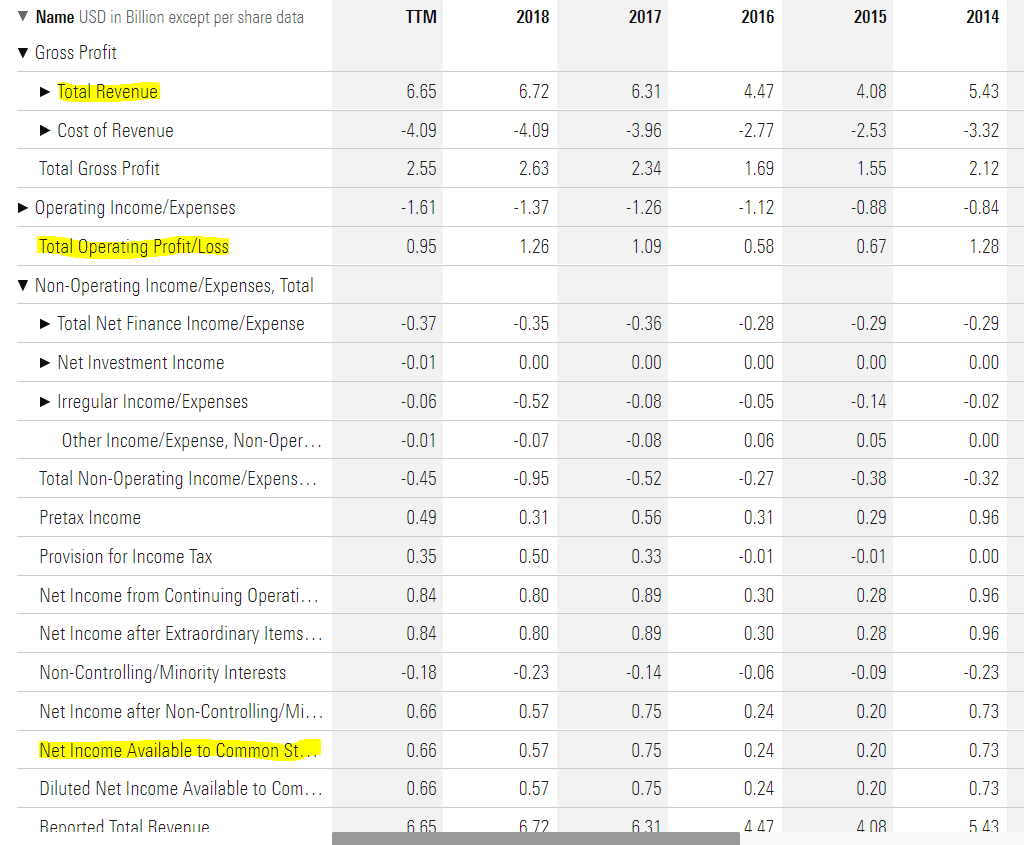Collapse the Gross Profit section
Viewport: 1024px width, 845px height.
coord(24,53)
